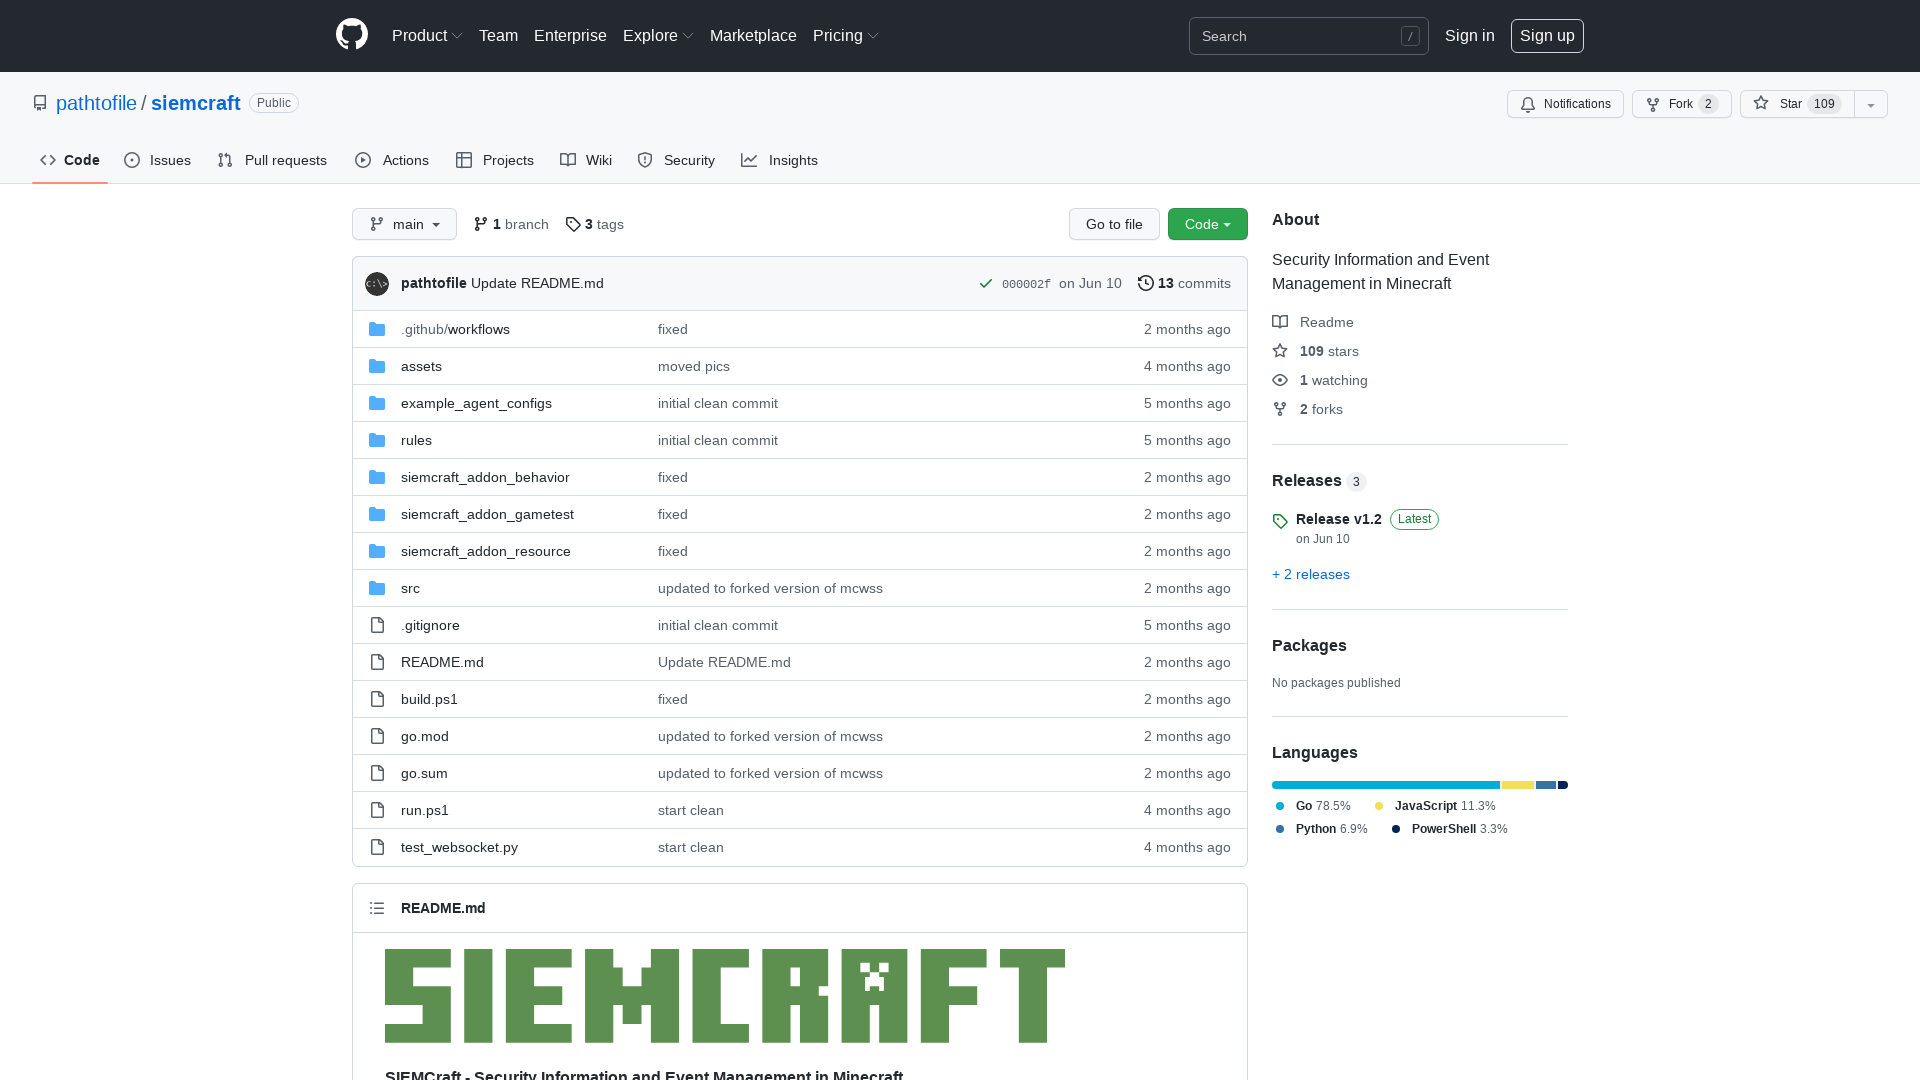Open the Marketplace menu item
Image resolution: width=1920 pixels, height=1080 pixels.
click(753, 35)
